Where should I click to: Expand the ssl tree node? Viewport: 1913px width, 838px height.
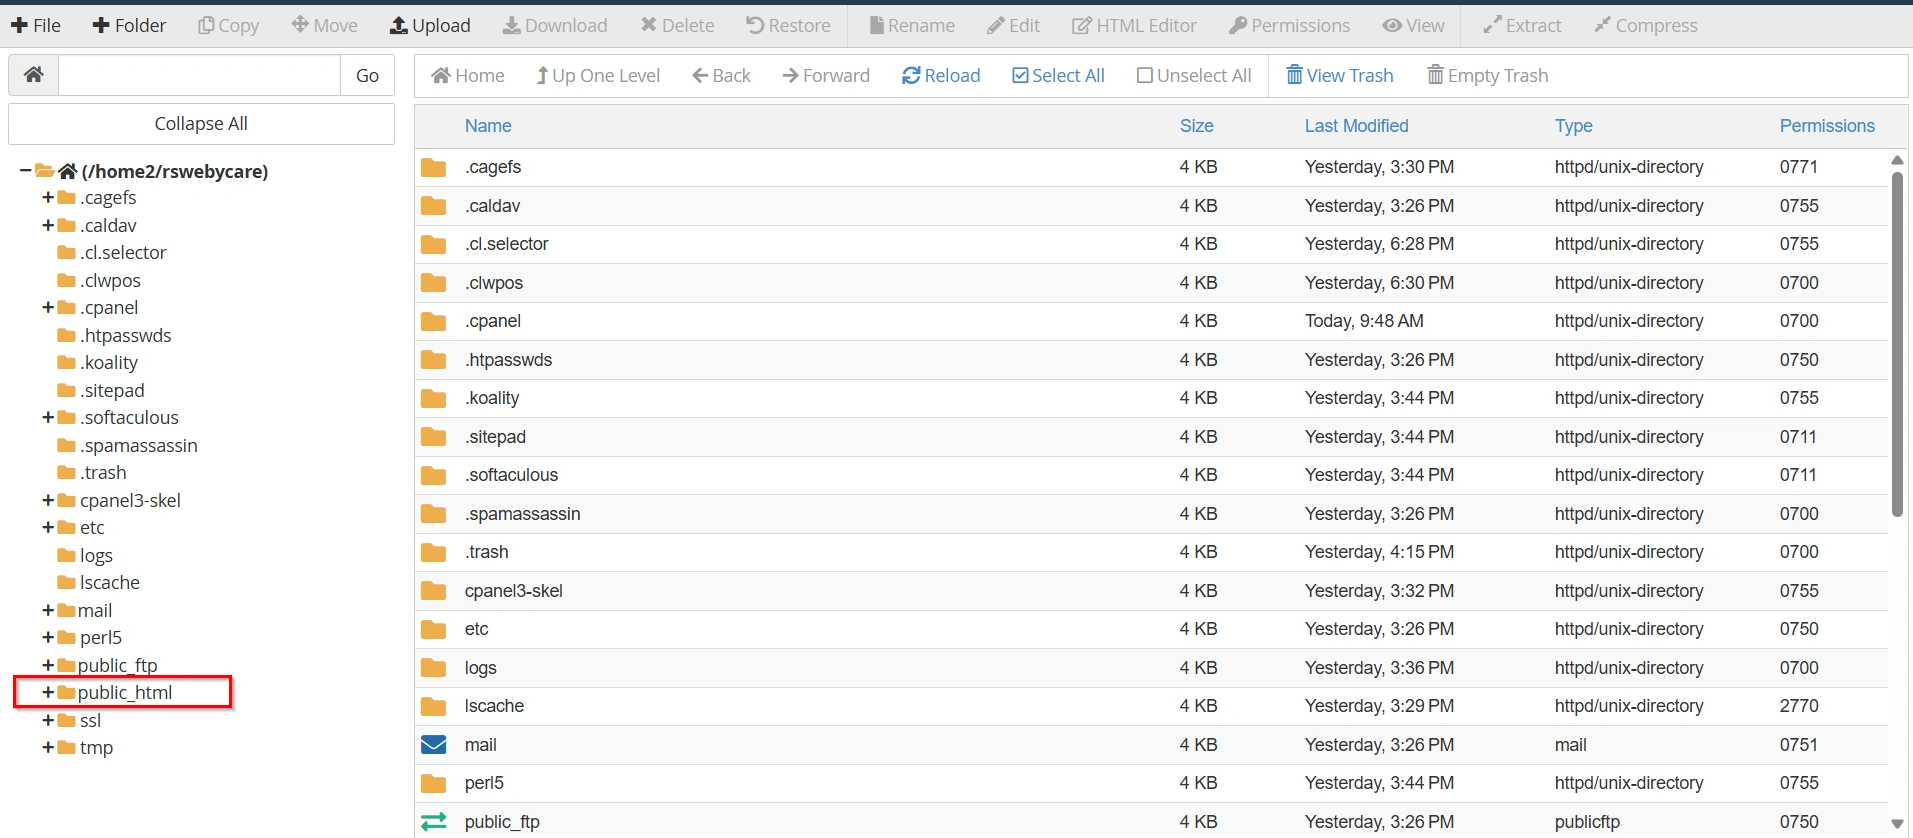(x=48, y=720)
